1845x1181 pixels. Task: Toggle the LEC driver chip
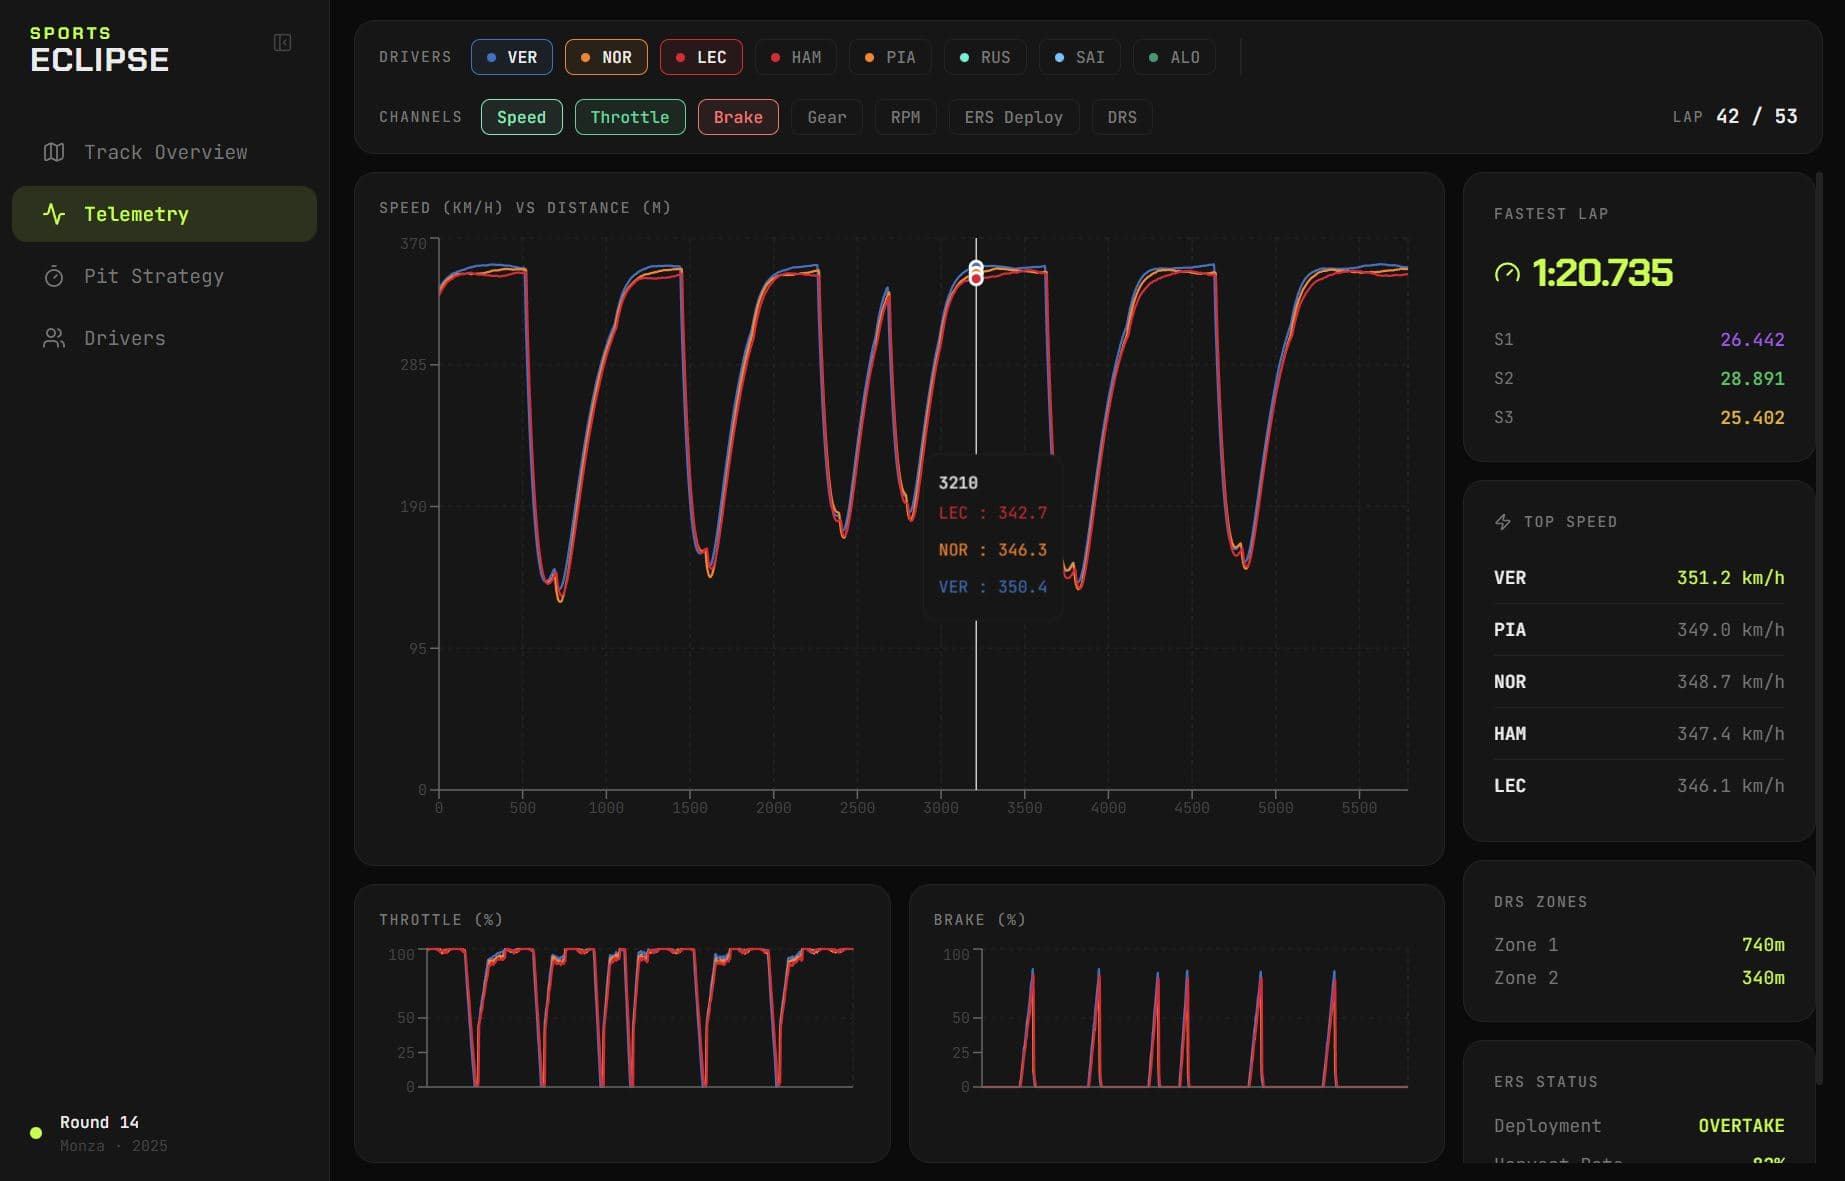(x=701, y=57)
